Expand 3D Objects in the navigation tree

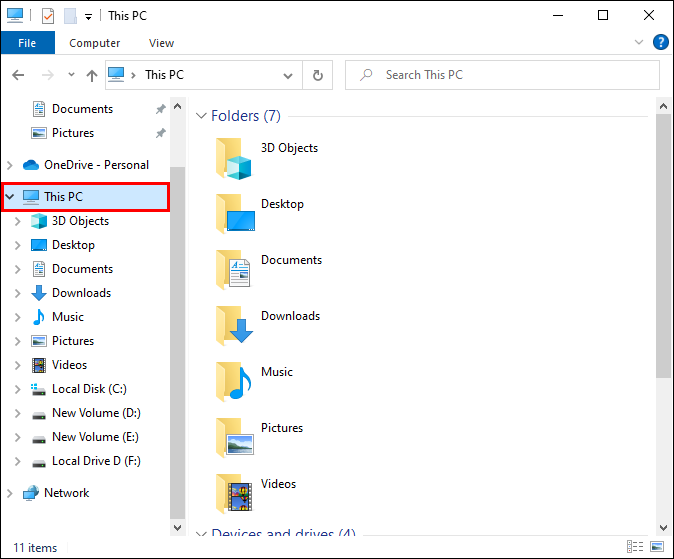click(18, 221)
